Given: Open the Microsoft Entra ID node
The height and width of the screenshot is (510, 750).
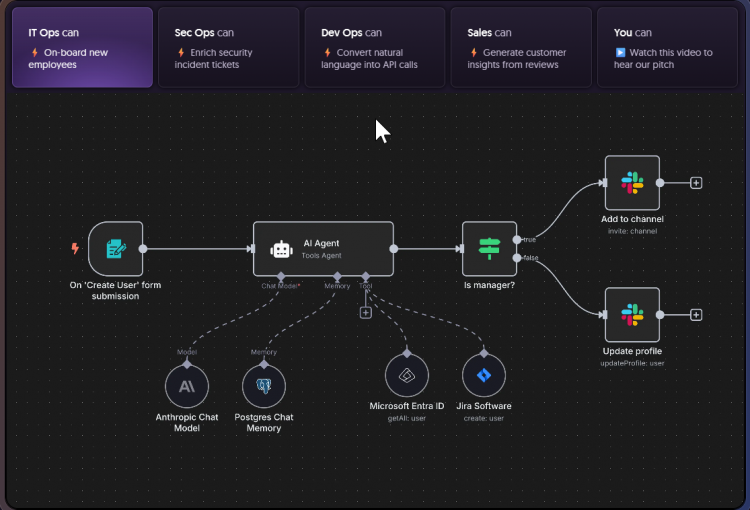Looking at the screenshot, I should coord(407,375).
